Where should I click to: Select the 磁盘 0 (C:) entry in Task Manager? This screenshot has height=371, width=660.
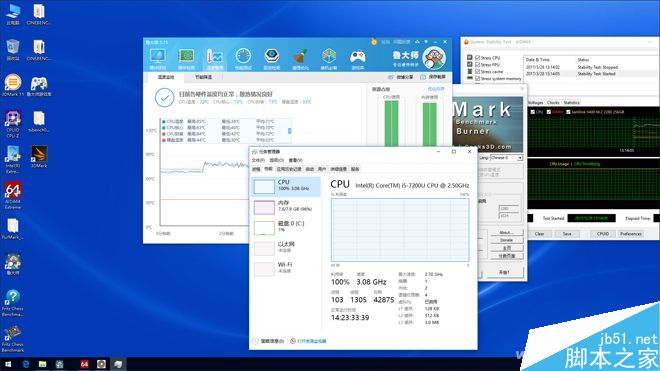coord(286,227)
